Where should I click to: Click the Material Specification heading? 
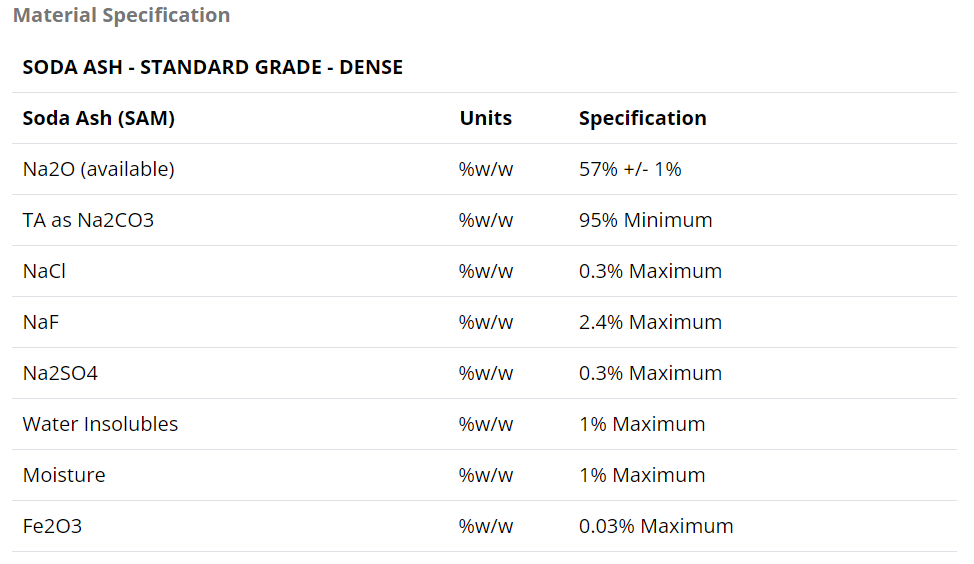click(121, 15)
